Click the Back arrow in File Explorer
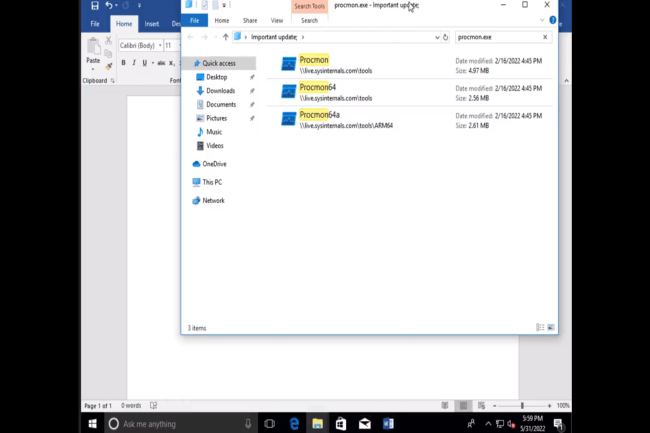The height and width of the screenshot is (433, 650). coord(190,37)
